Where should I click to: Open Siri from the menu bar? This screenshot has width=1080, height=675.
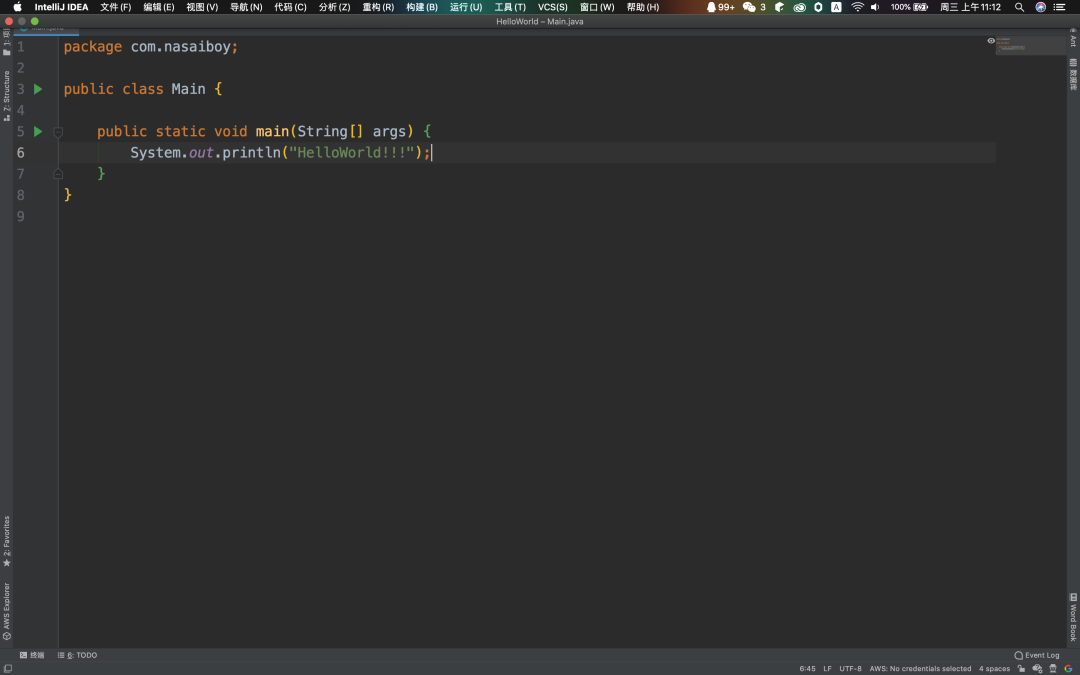click(x=1040, y=7)
